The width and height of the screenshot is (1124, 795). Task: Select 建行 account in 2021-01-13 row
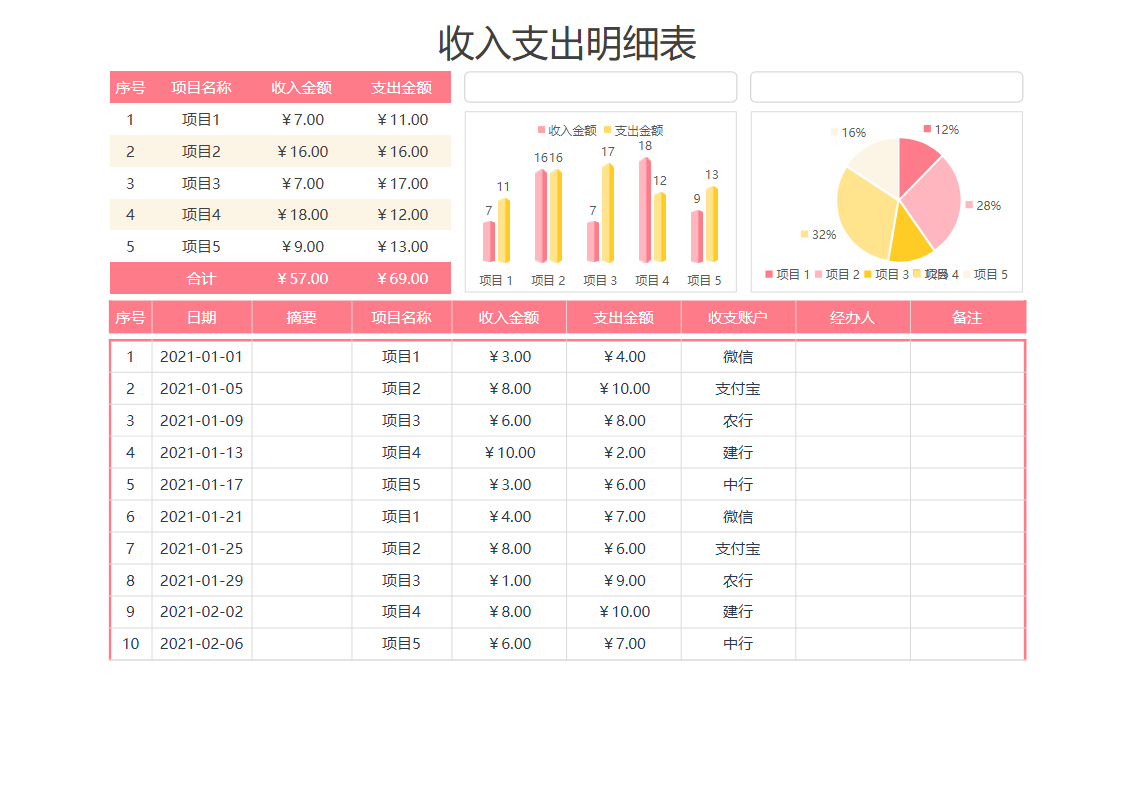click(x=738, y=453)
